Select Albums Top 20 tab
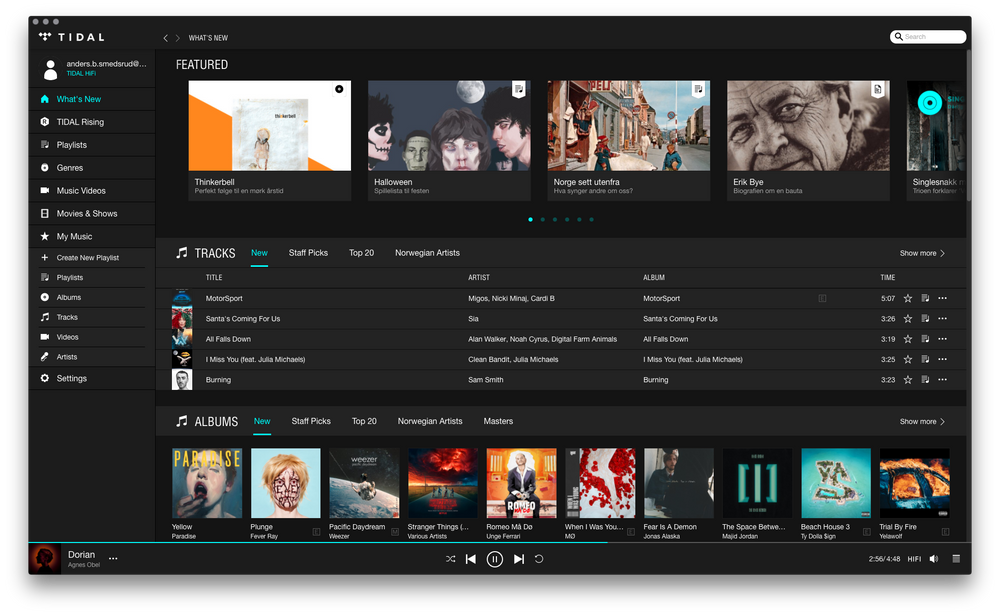The image size is (1000, 615). coord(364,421)
